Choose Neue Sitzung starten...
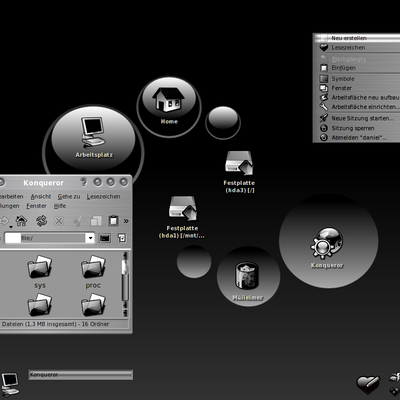This screenshot has width=400, height=400. point(357,118)
